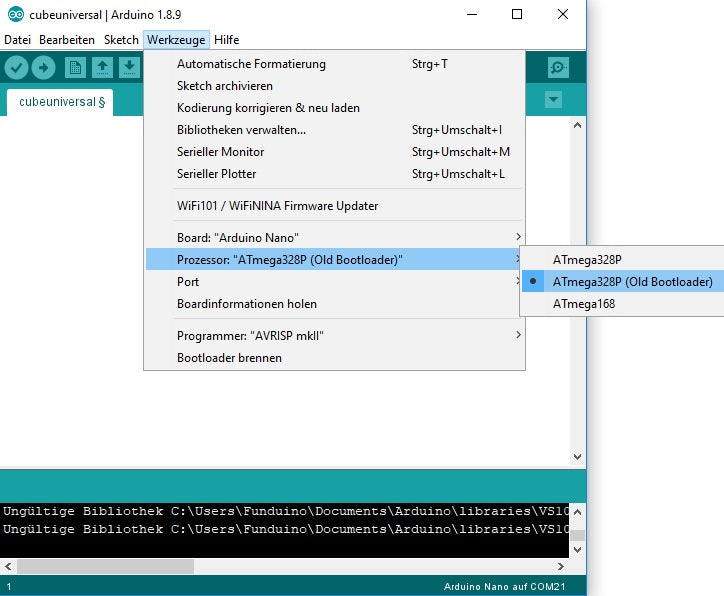
Task: Select the cubeuniversal sketch tab
Action: click(x=62, y=102)
